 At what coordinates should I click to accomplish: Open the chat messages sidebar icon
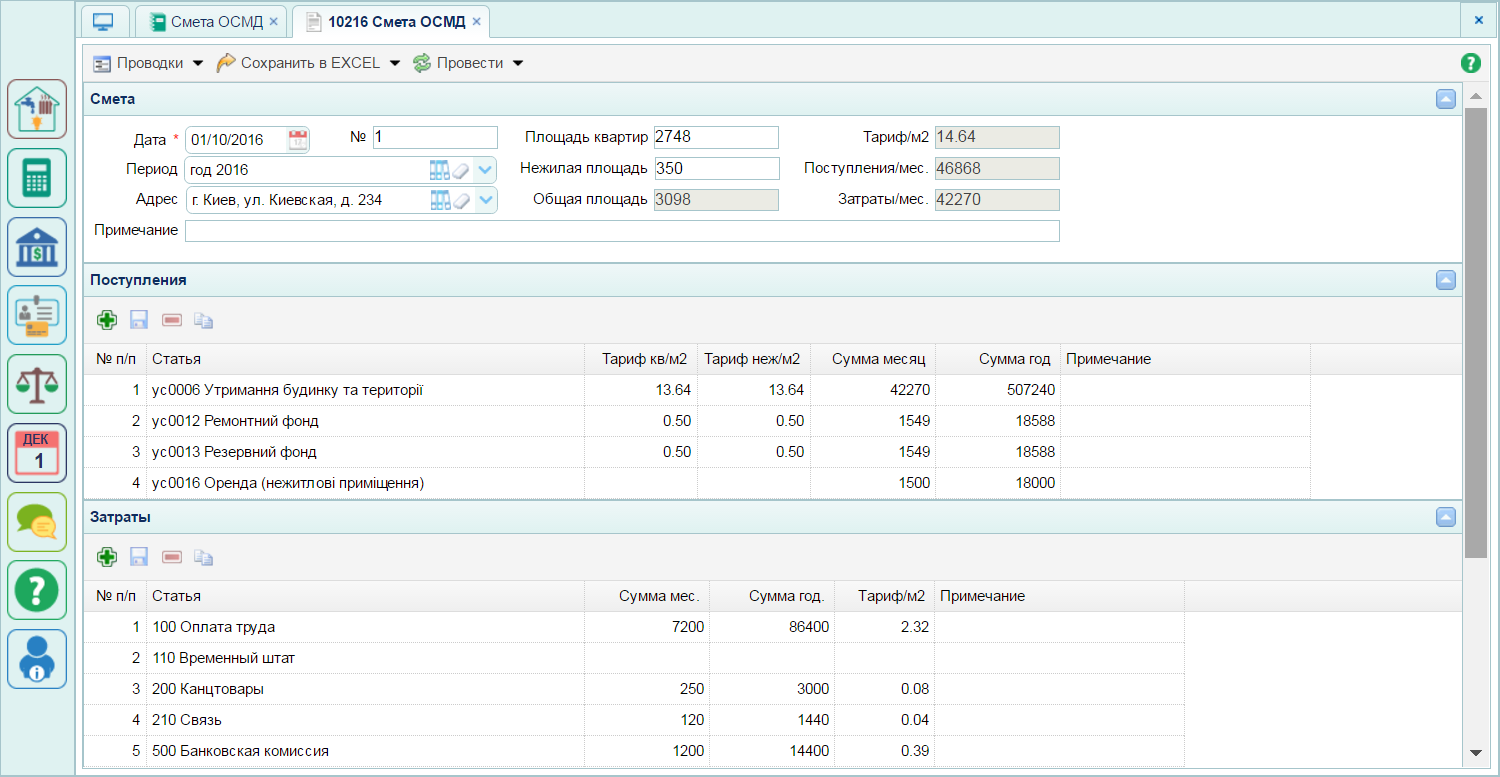[37, 522]
